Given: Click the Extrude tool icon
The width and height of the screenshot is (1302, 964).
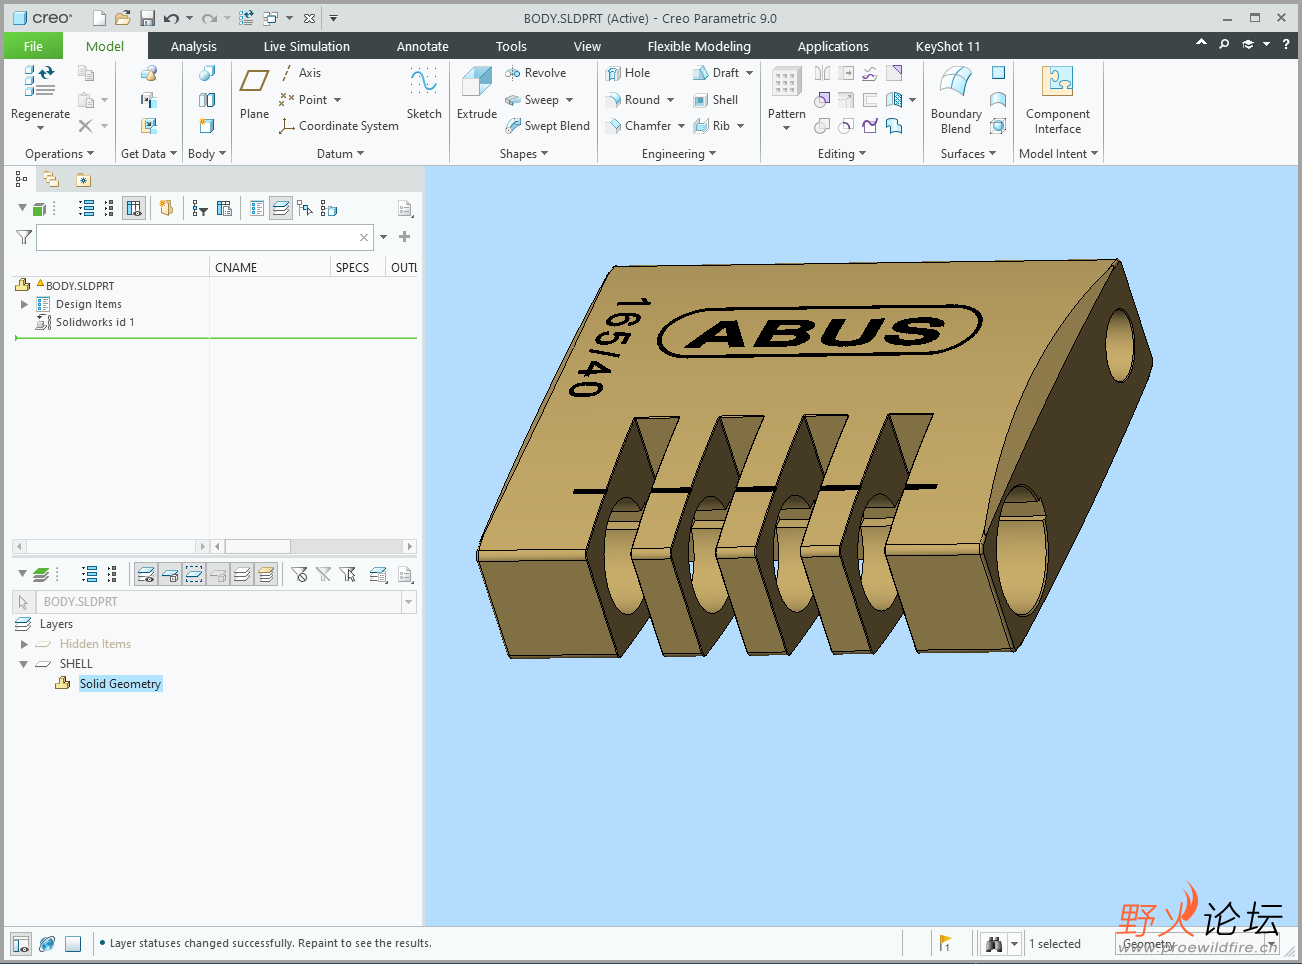Looking at the screenshot, I should [477, 83].
